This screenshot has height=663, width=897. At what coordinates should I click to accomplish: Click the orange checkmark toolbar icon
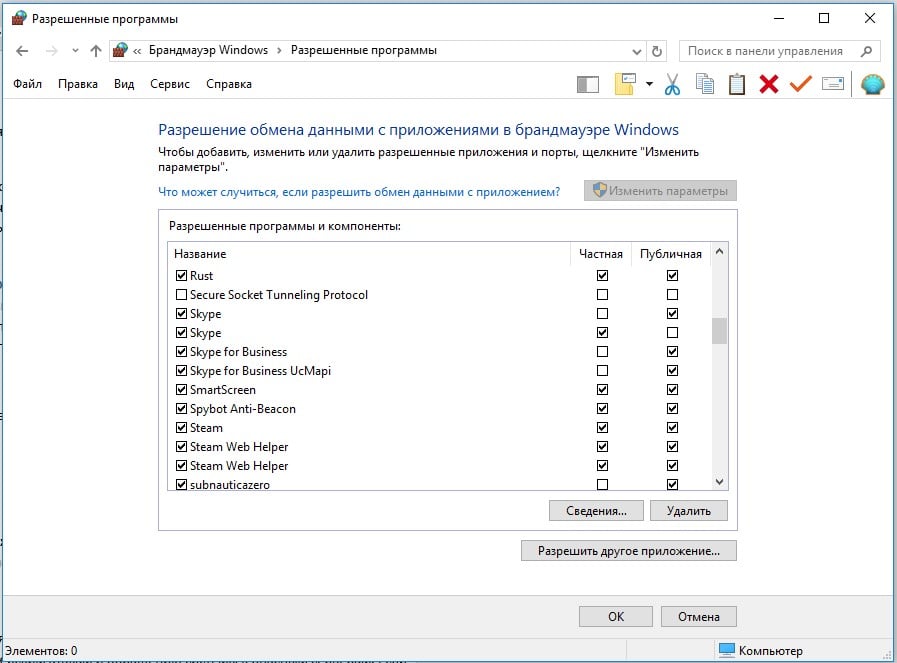coord(800,84)
